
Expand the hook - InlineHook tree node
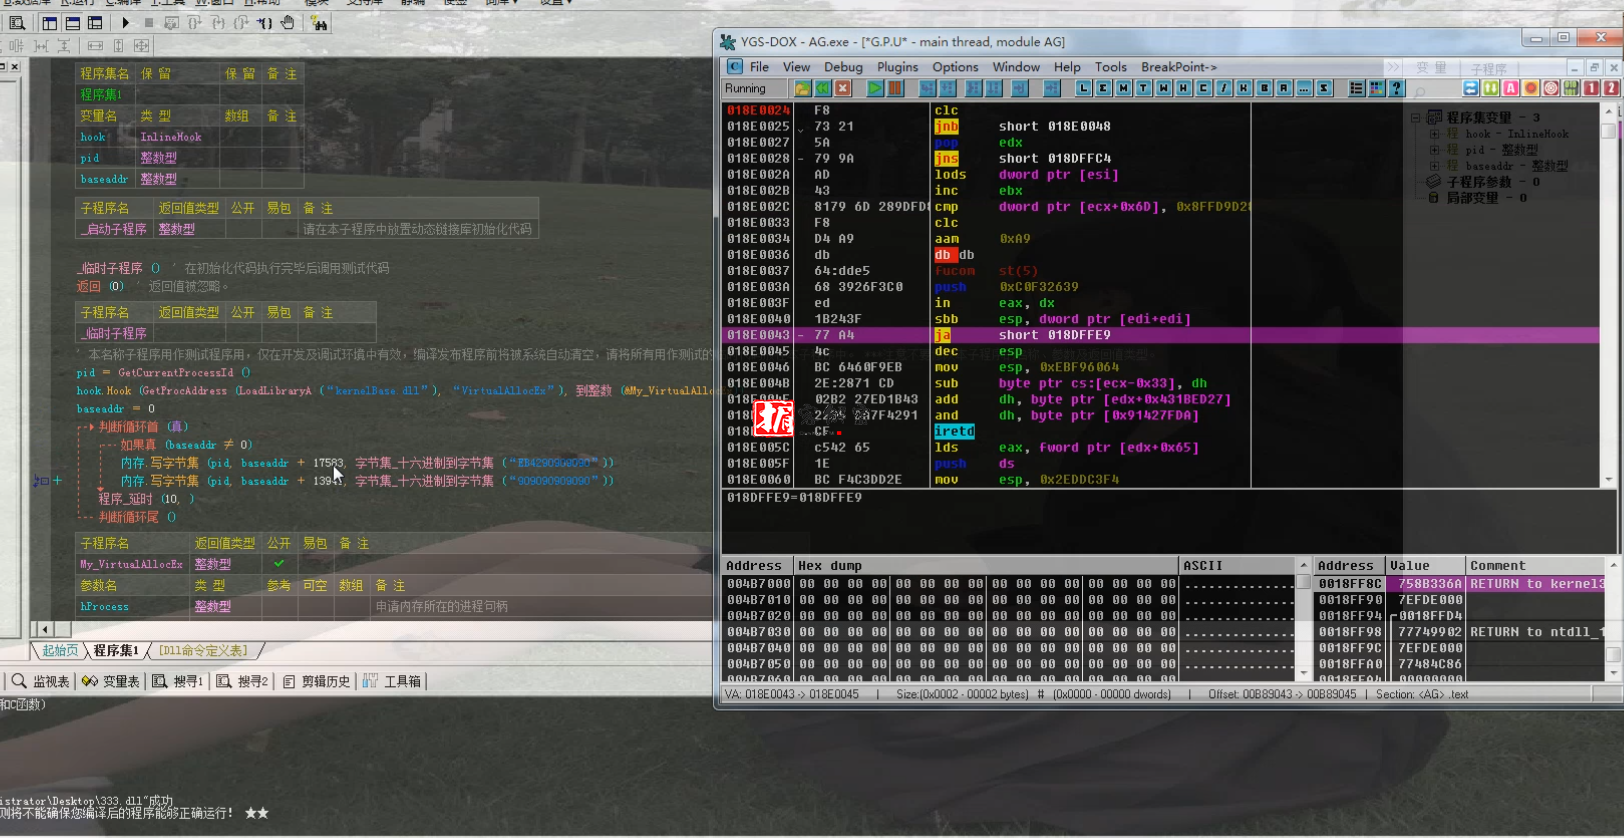click(1434, 134)
